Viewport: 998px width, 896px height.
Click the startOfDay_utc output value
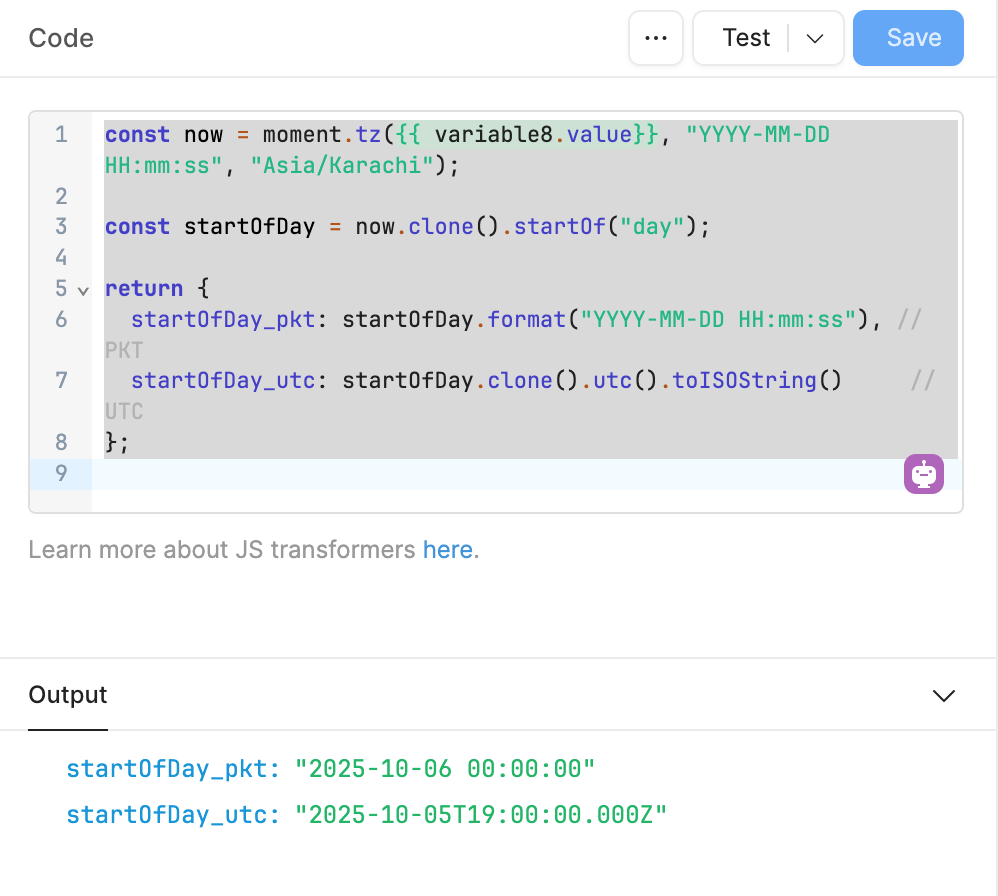click(480, 815)
